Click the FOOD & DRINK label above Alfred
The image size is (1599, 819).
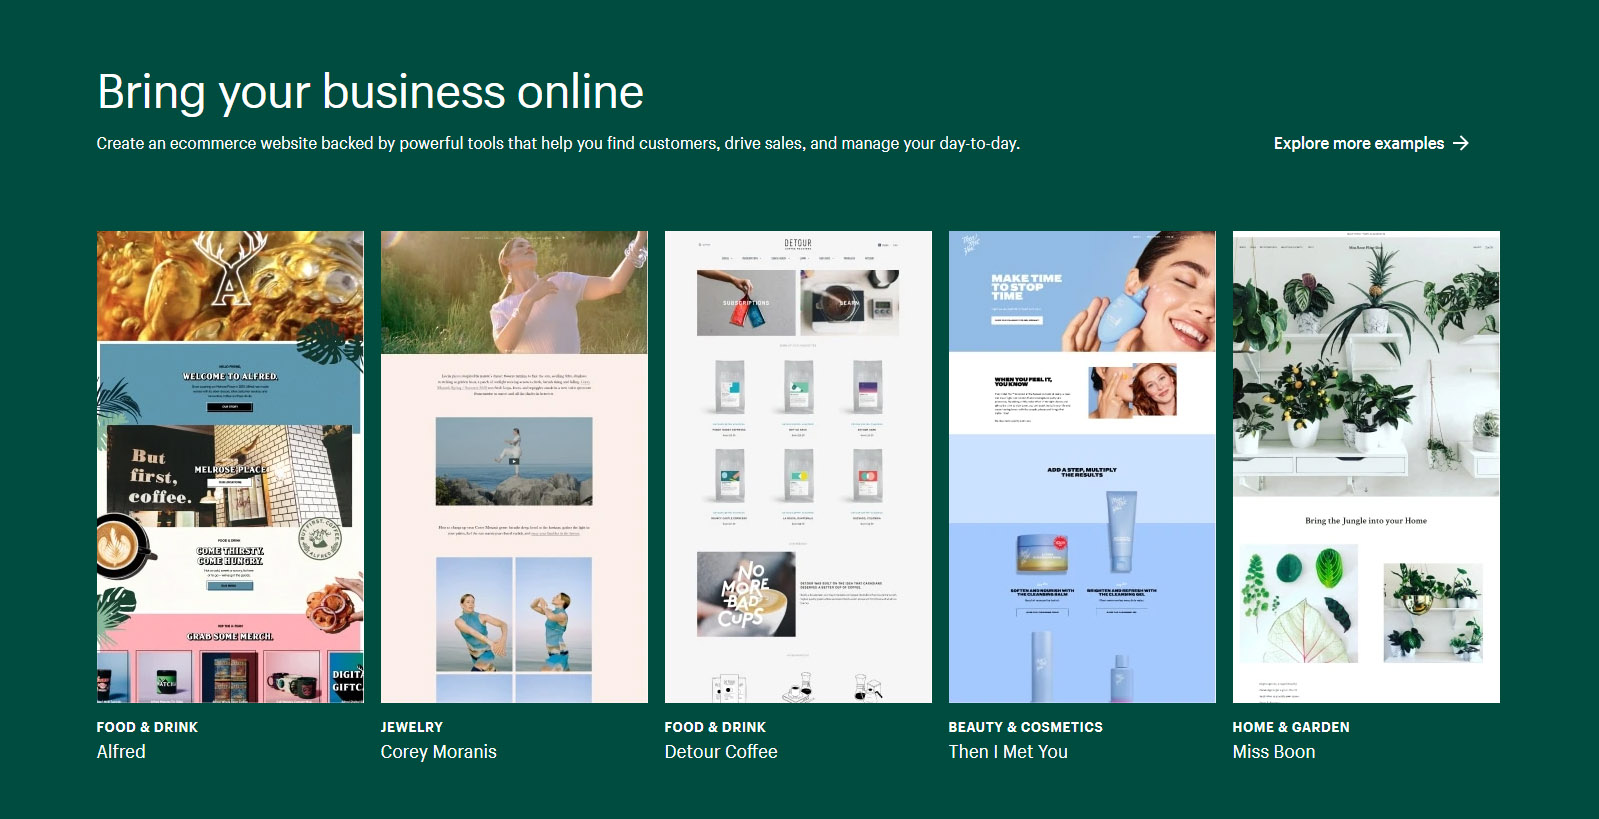pos(147,727)
